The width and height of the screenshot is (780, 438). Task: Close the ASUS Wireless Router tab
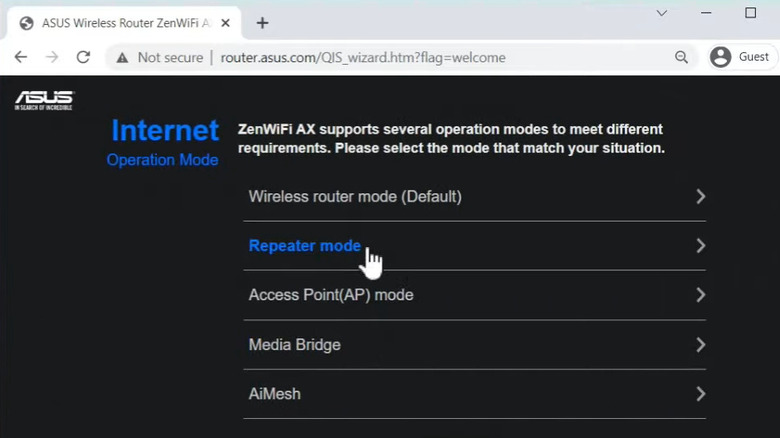pos(228,22)
